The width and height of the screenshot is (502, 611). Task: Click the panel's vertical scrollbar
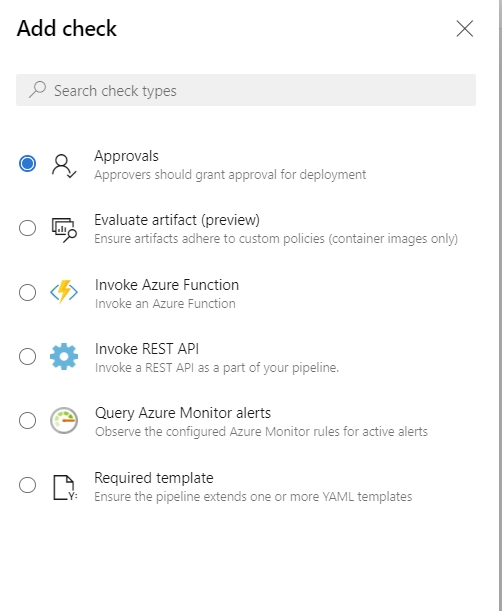click(499, 306)
